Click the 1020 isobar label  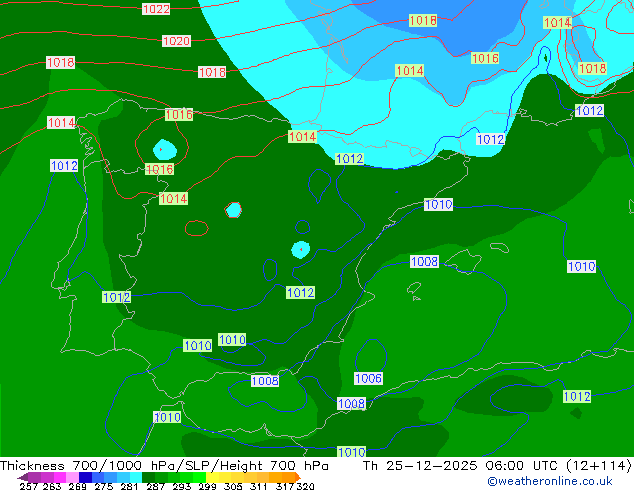point(176,41)
